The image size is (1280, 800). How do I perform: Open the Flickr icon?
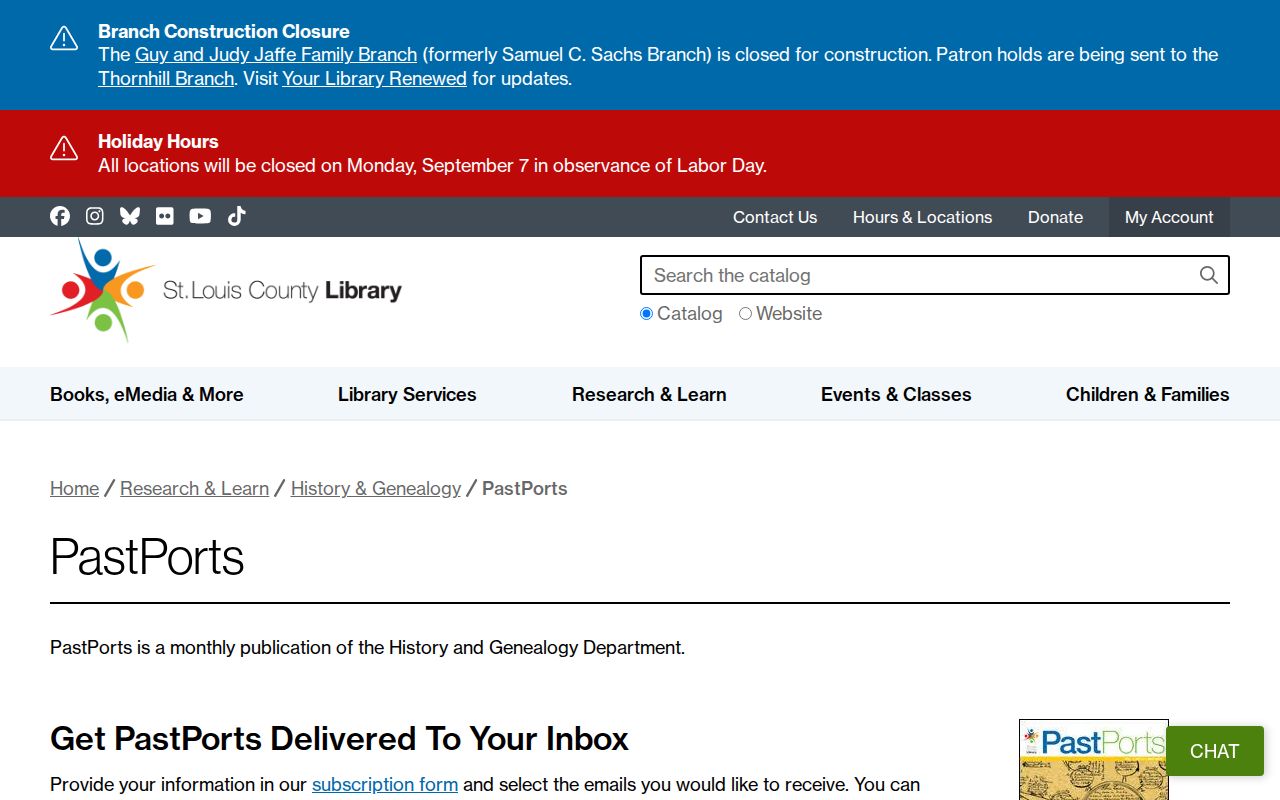tap(165, 216)
